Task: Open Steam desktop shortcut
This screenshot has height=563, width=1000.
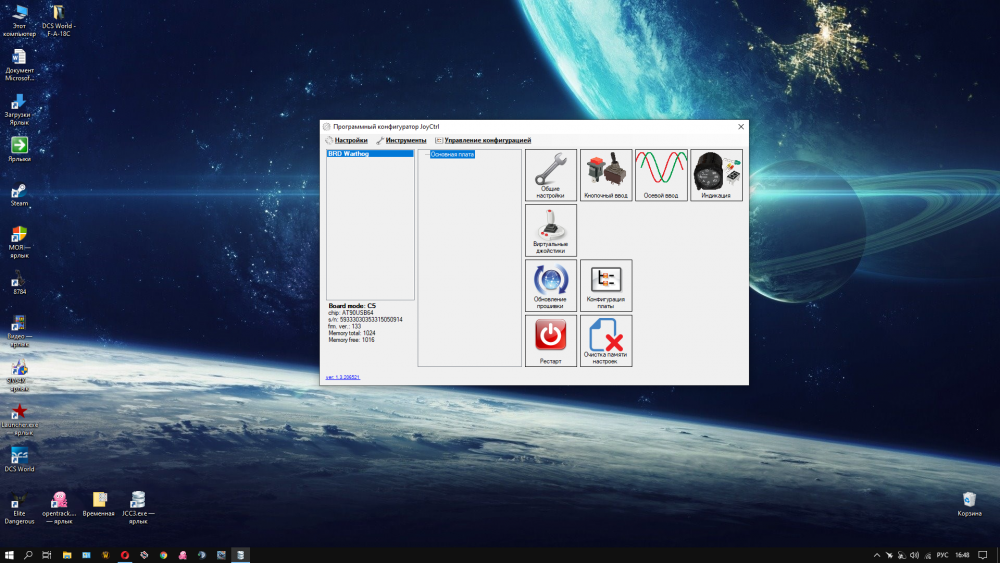Action: pos(19,192)
